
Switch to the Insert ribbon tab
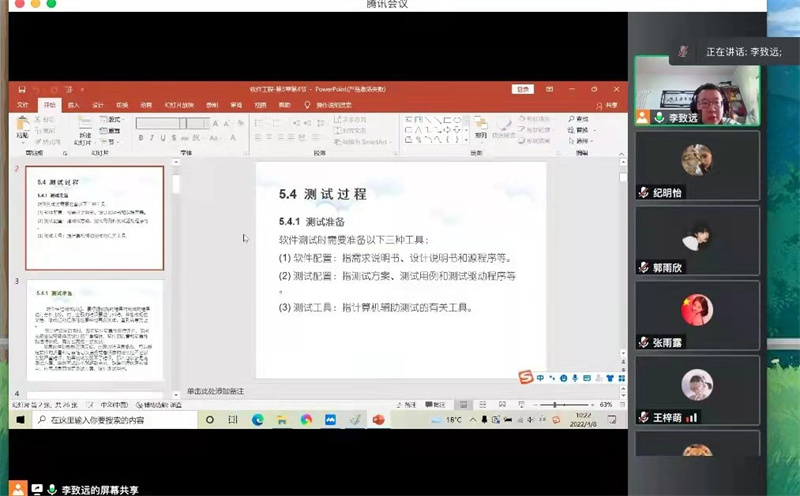coord(73,104)
